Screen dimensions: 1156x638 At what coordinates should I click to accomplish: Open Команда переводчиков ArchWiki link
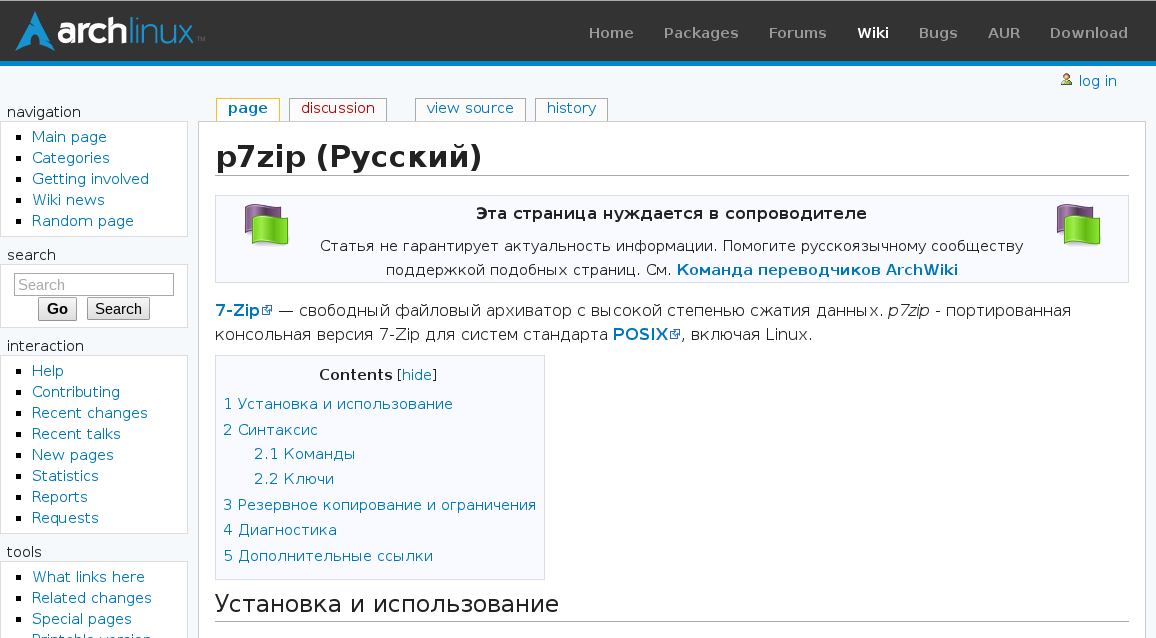click(x=817, y=270)
